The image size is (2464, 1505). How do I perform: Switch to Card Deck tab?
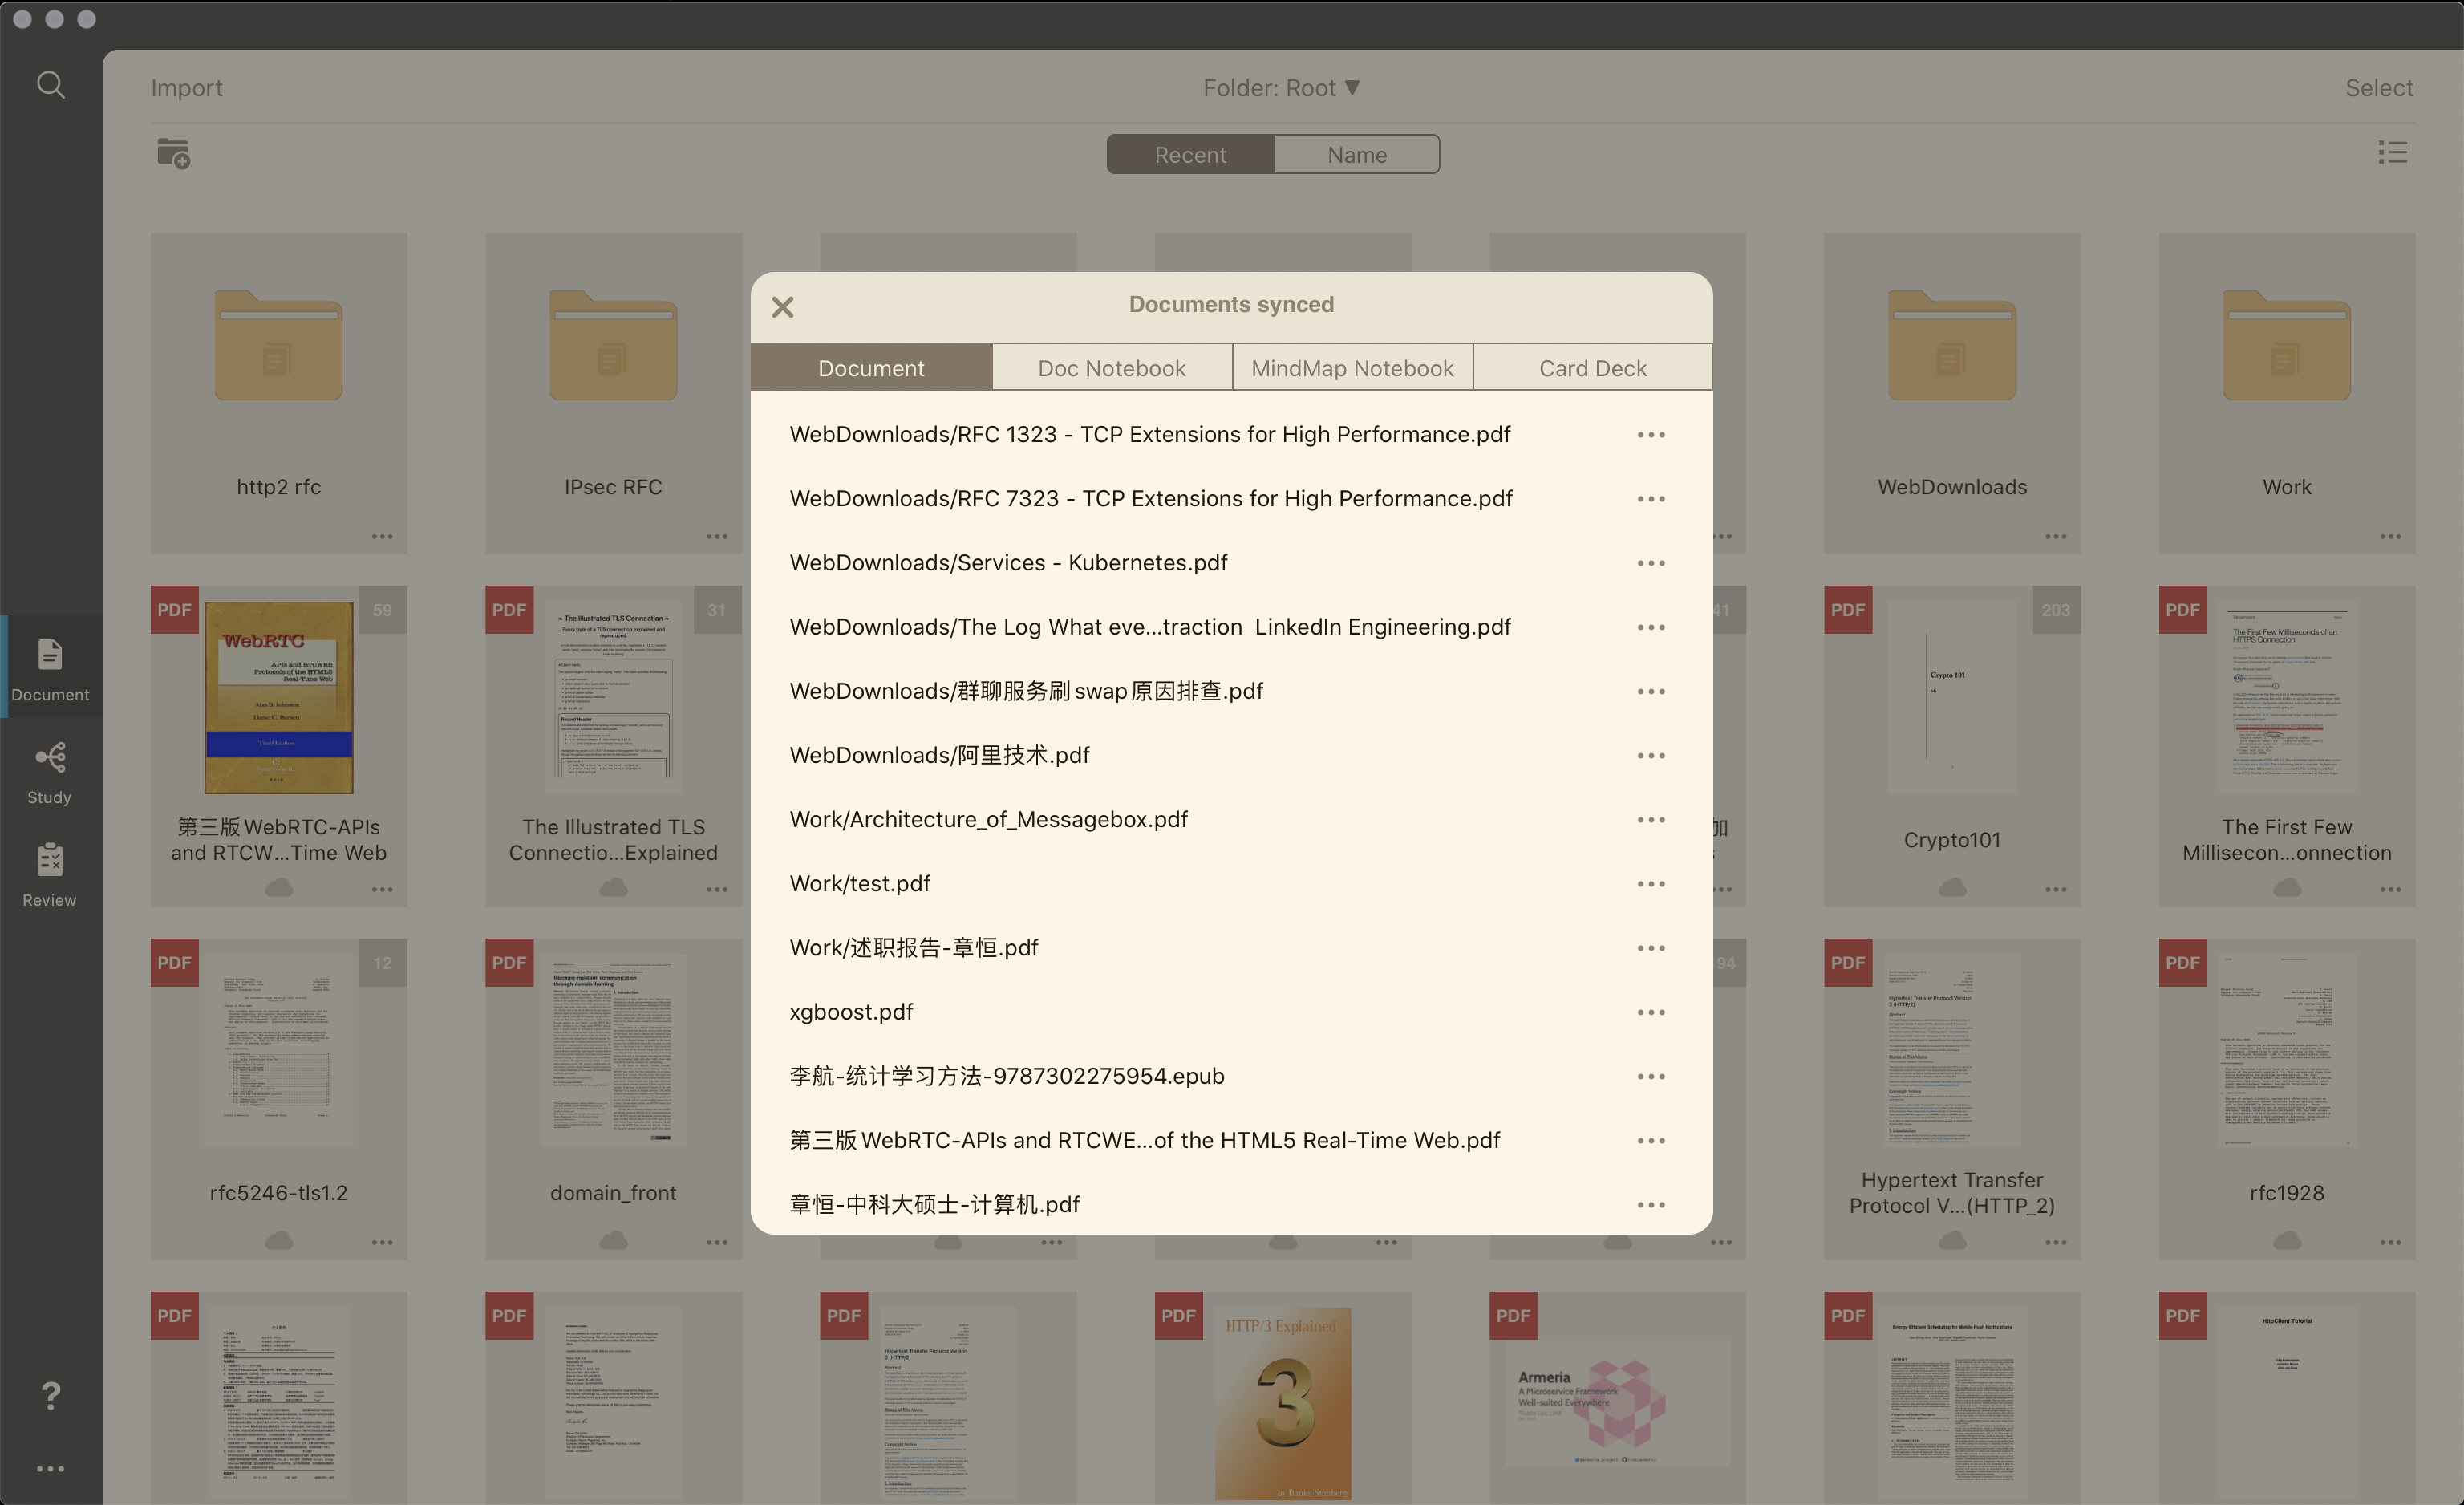(1592, 368)
